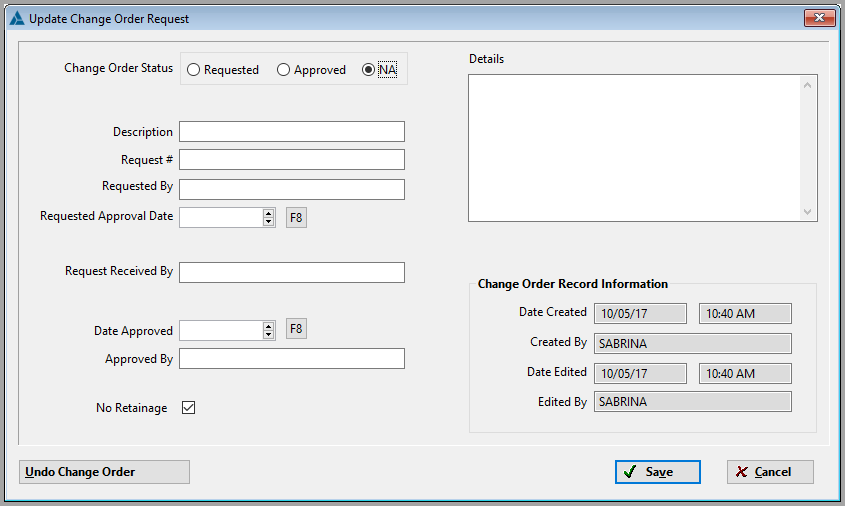Click the Undo Change Order button
This screenshot has height=506, width=845.
click(x=104, y=472)
